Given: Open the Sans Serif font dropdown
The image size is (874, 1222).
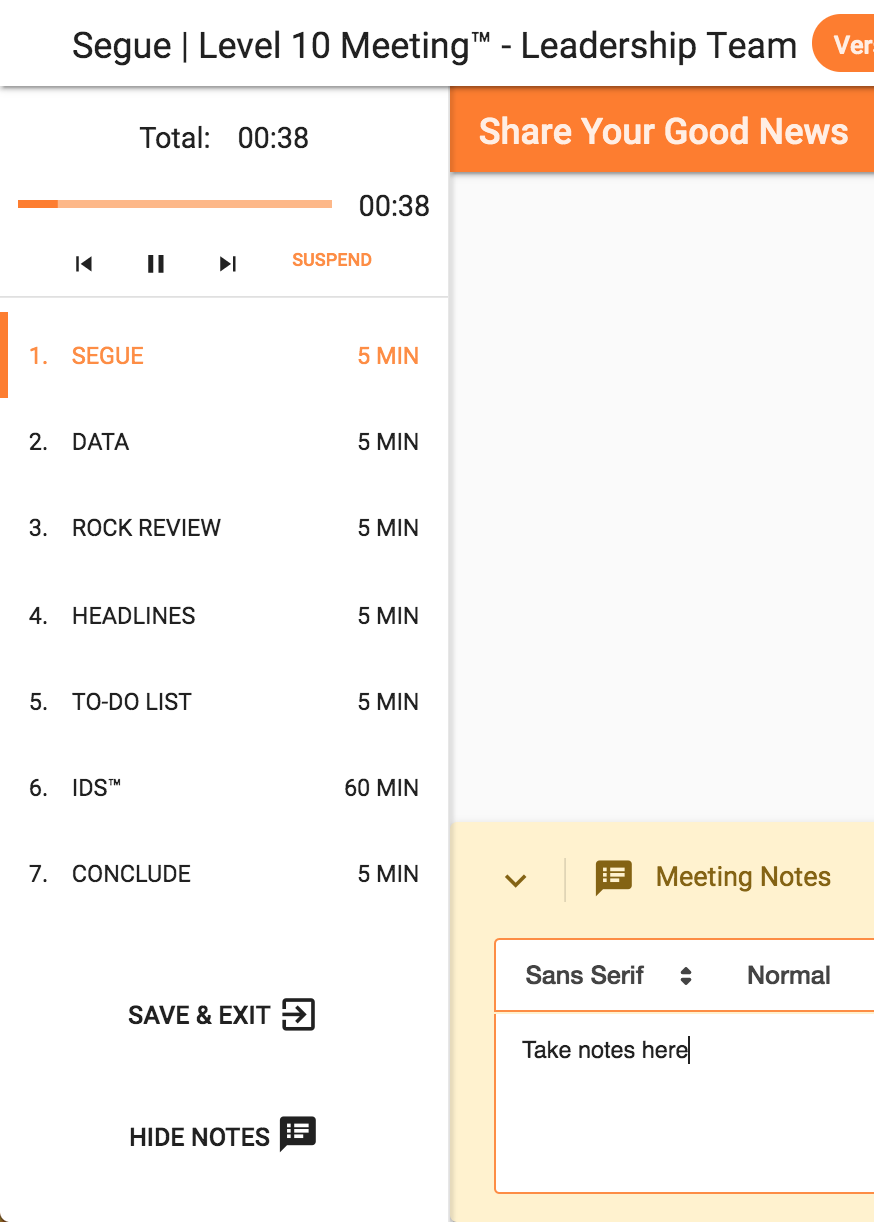Looking at the screenshot, I should 609,975.
